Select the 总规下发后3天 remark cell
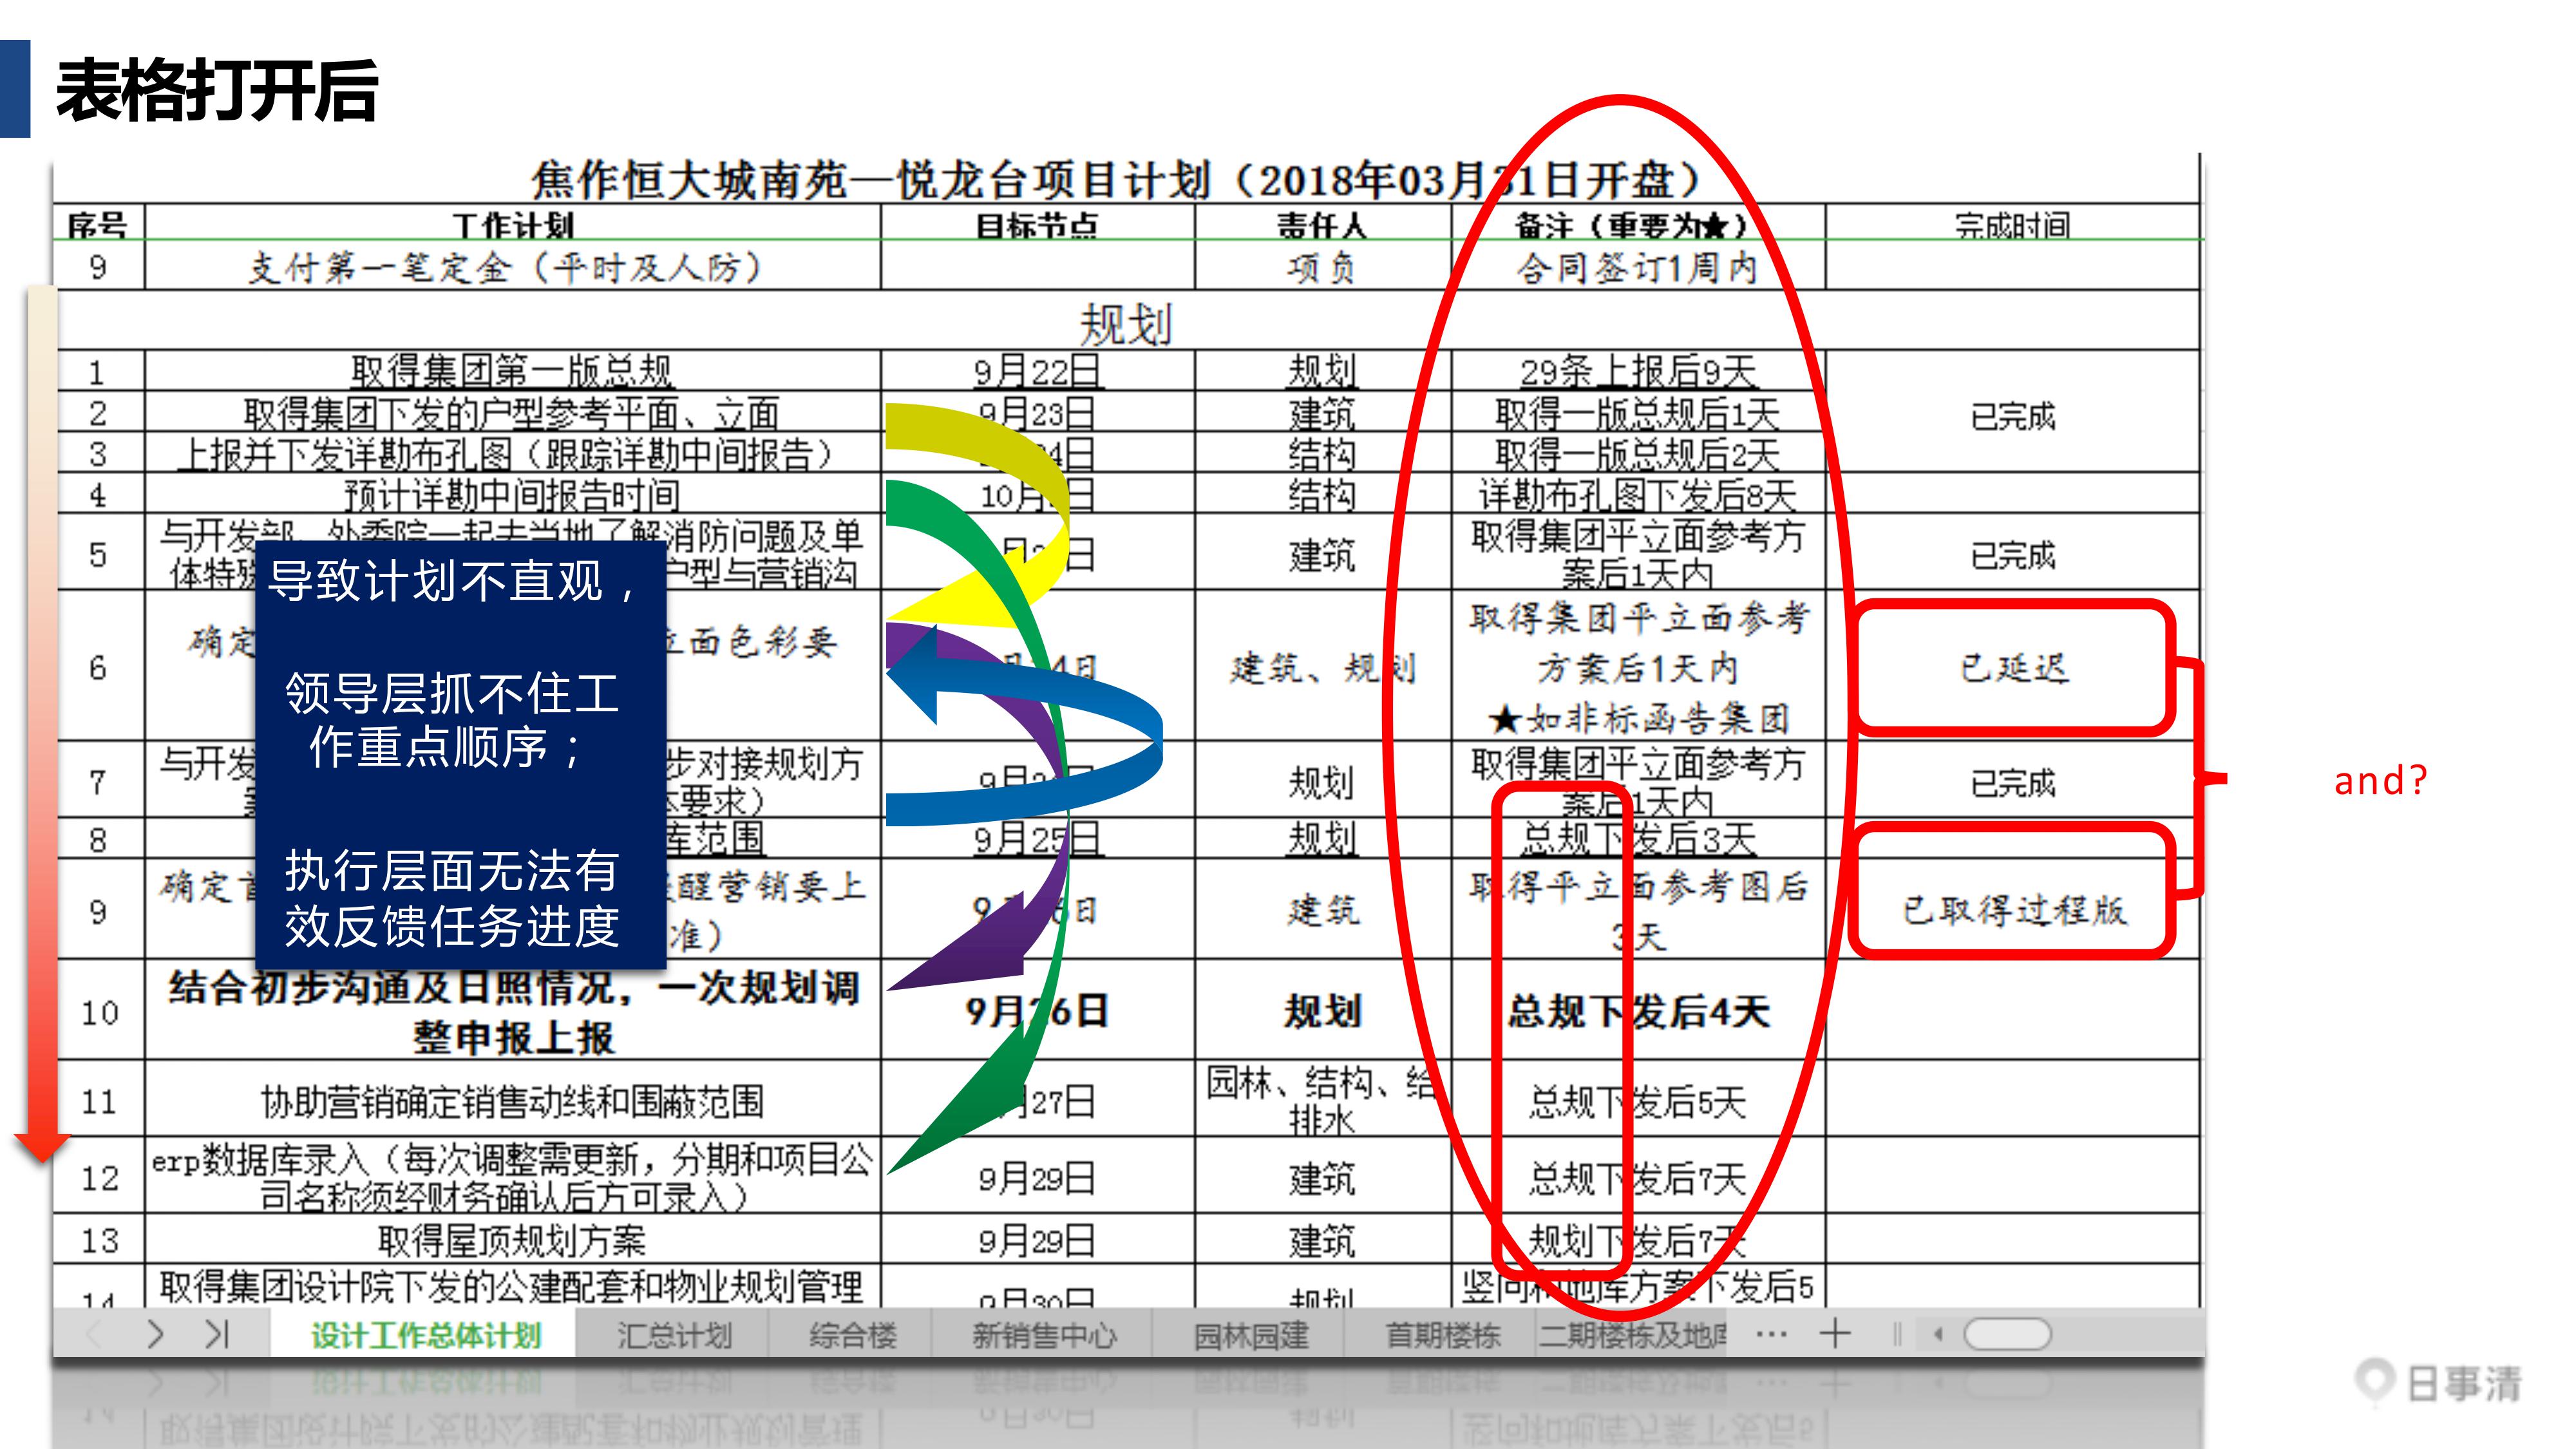Image resolution: width=2576 pixels, height=1449 pixels. (x=1637, y=838)
